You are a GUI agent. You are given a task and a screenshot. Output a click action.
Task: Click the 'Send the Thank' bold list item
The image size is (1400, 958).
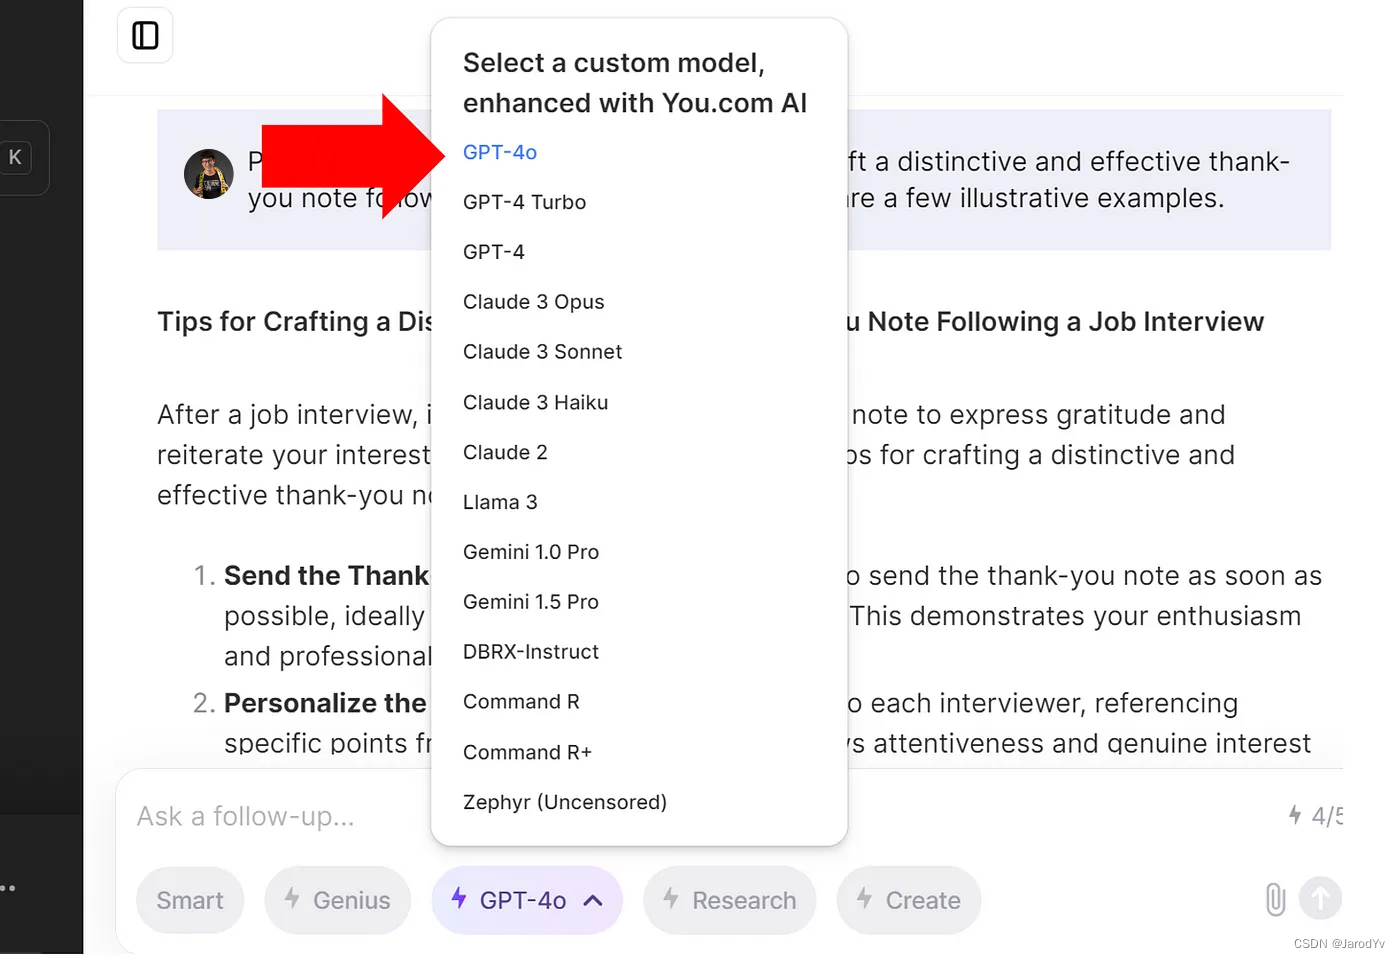pyautogui.click(x=326, y=576)
